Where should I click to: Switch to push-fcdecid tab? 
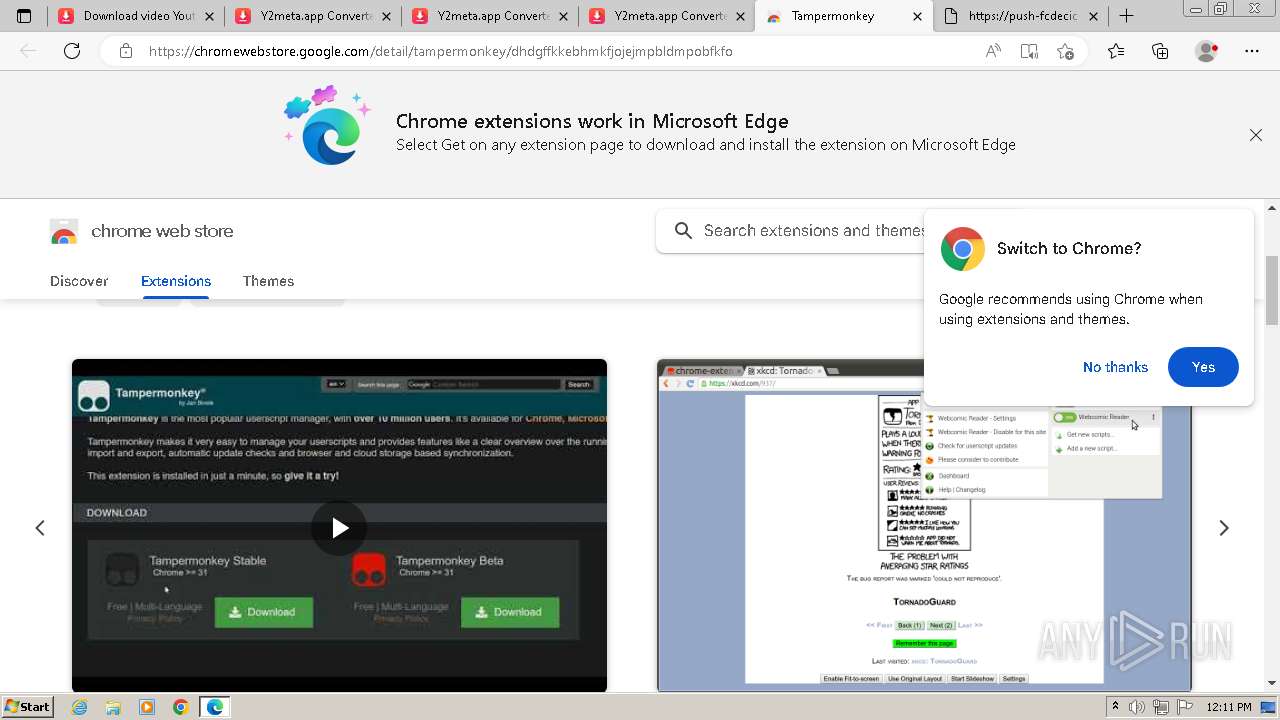1021,16
